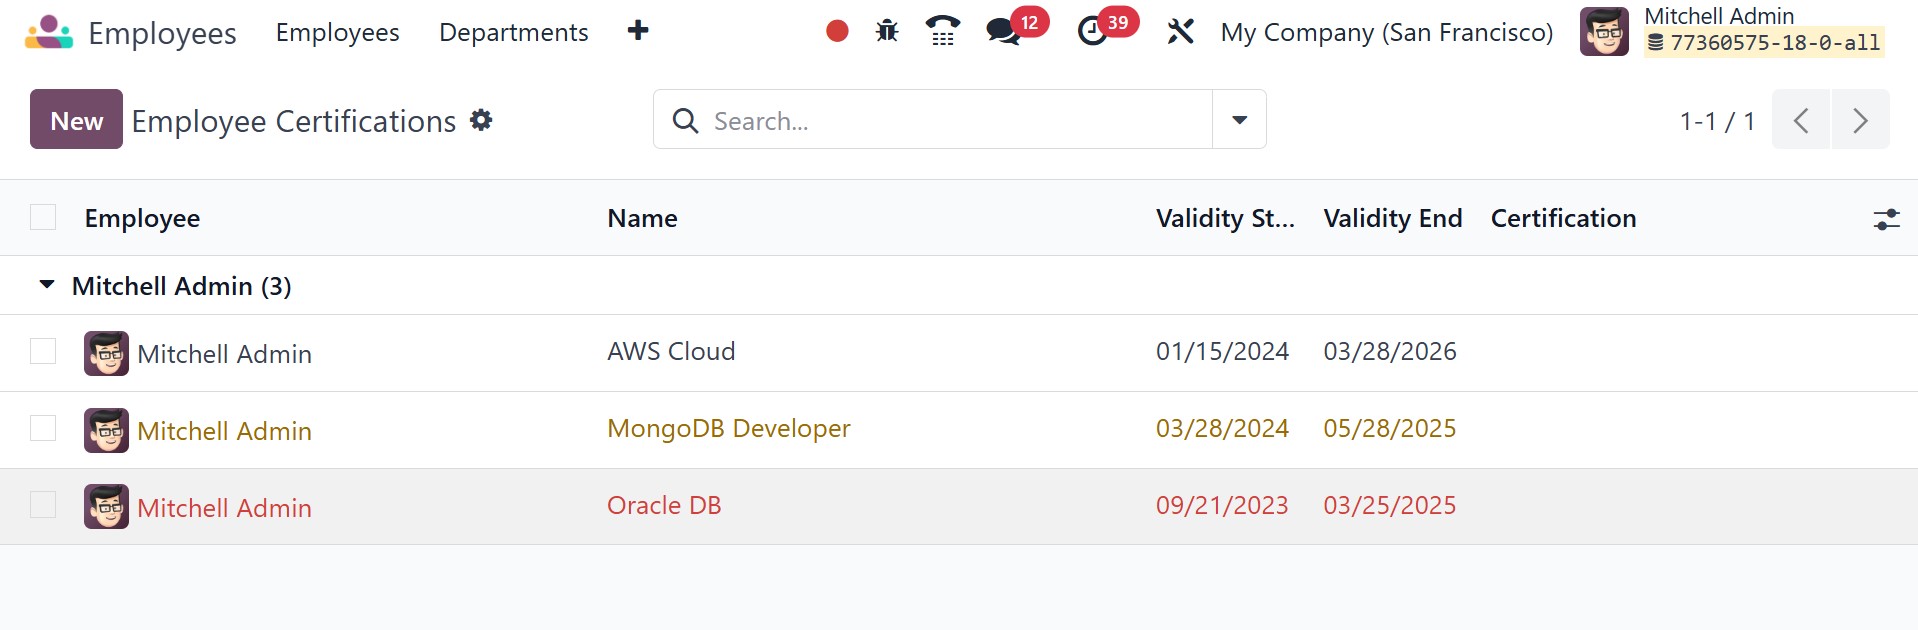Click the optional columns adjust icon
Viewport: 1918px width, 630px height.
(1886, 219)
